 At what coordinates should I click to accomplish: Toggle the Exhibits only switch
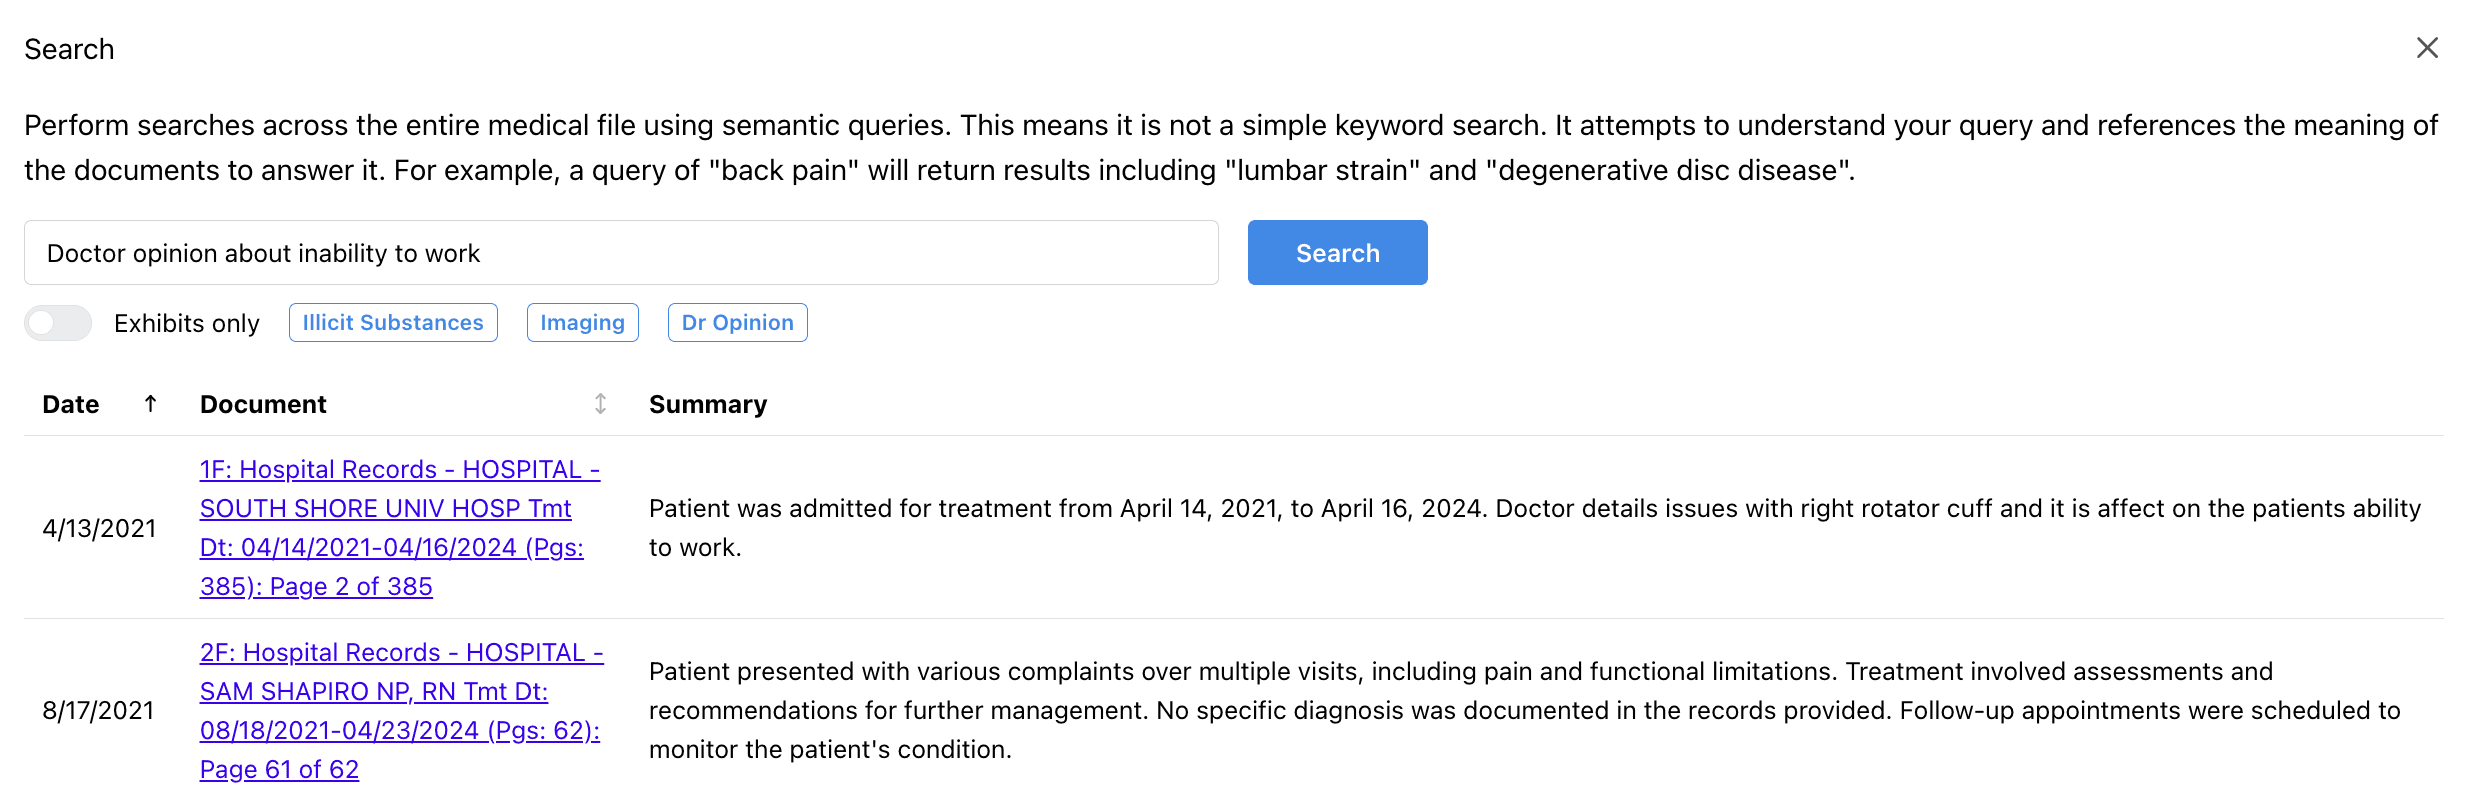click(57, 323)
